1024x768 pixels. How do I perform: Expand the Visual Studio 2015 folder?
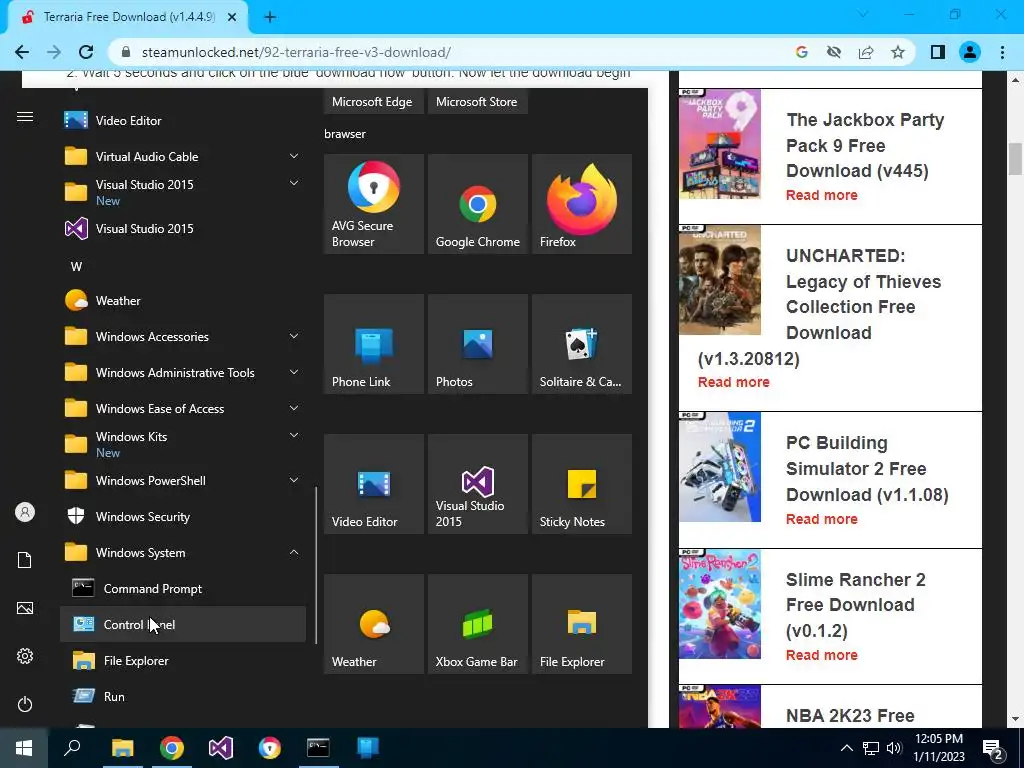(x=183, y=192)
